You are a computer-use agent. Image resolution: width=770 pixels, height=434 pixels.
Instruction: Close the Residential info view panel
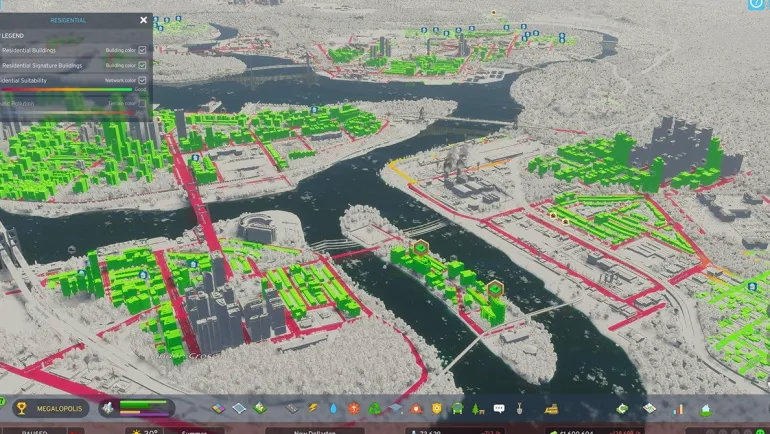[143, 20]
